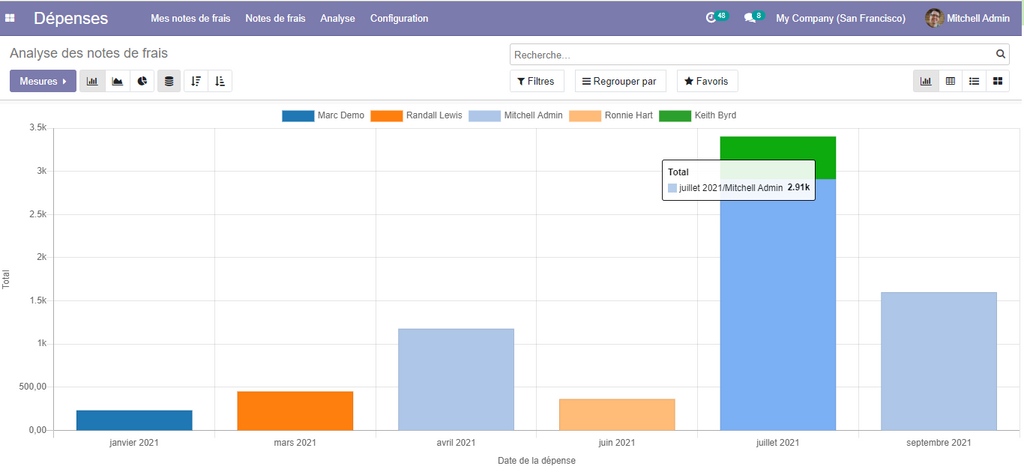Switch chart to bar chart mode
Image resolution: width=1024 pixels, height=472 pixels.
pyautogui.click(x=93, y=81)
